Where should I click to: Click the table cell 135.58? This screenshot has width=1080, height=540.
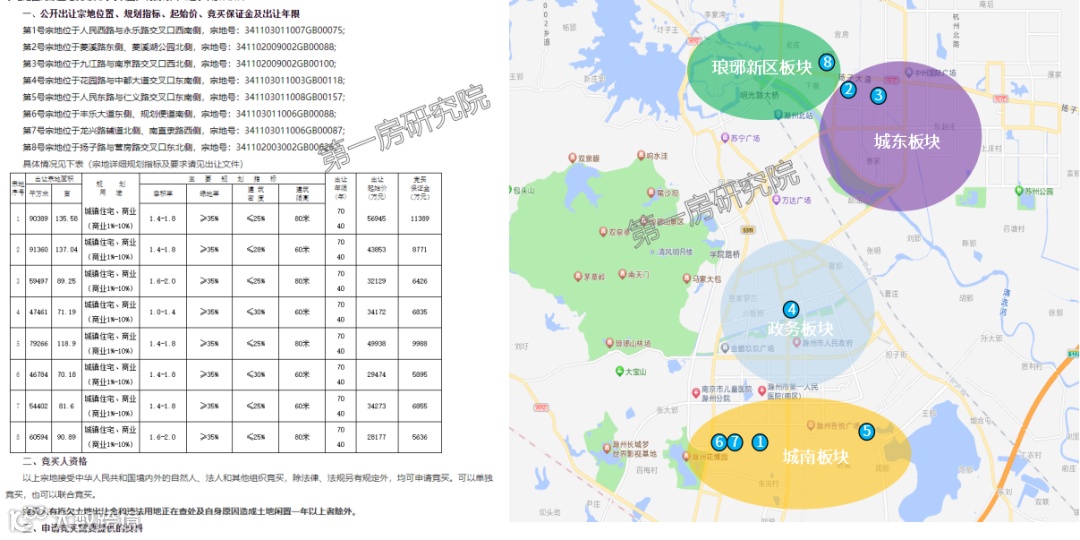[67, 219]
